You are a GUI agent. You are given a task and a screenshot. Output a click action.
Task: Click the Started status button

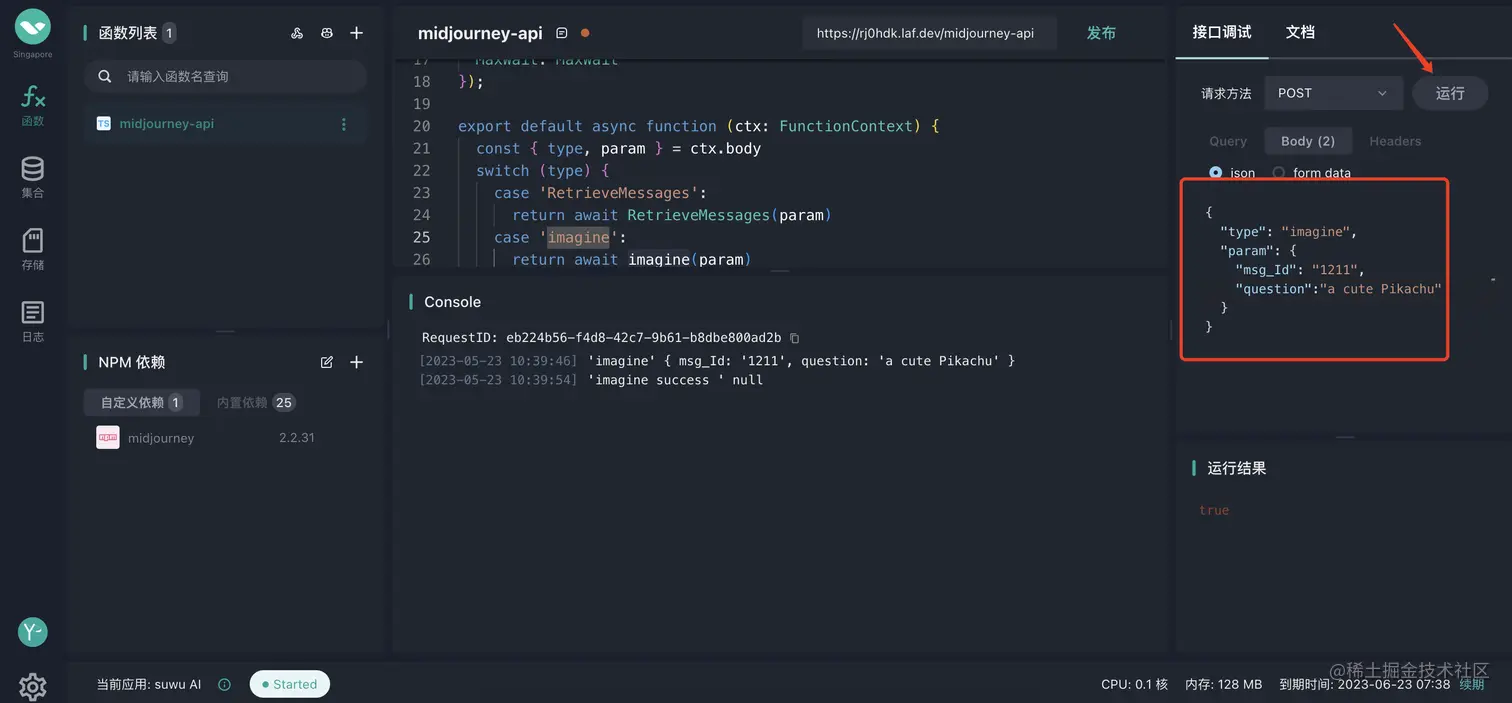pos(290,684)
